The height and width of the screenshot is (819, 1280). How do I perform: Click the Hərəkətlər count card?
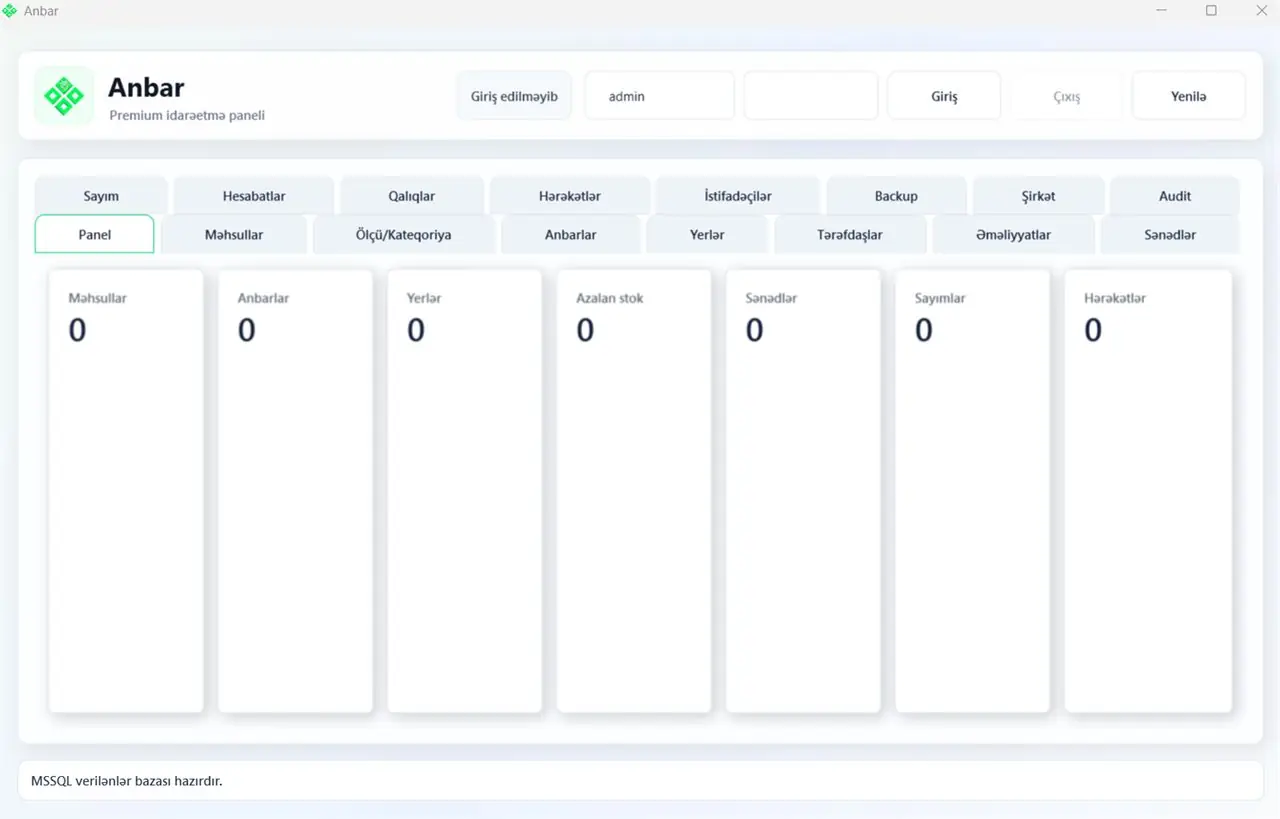(1148, 491)
